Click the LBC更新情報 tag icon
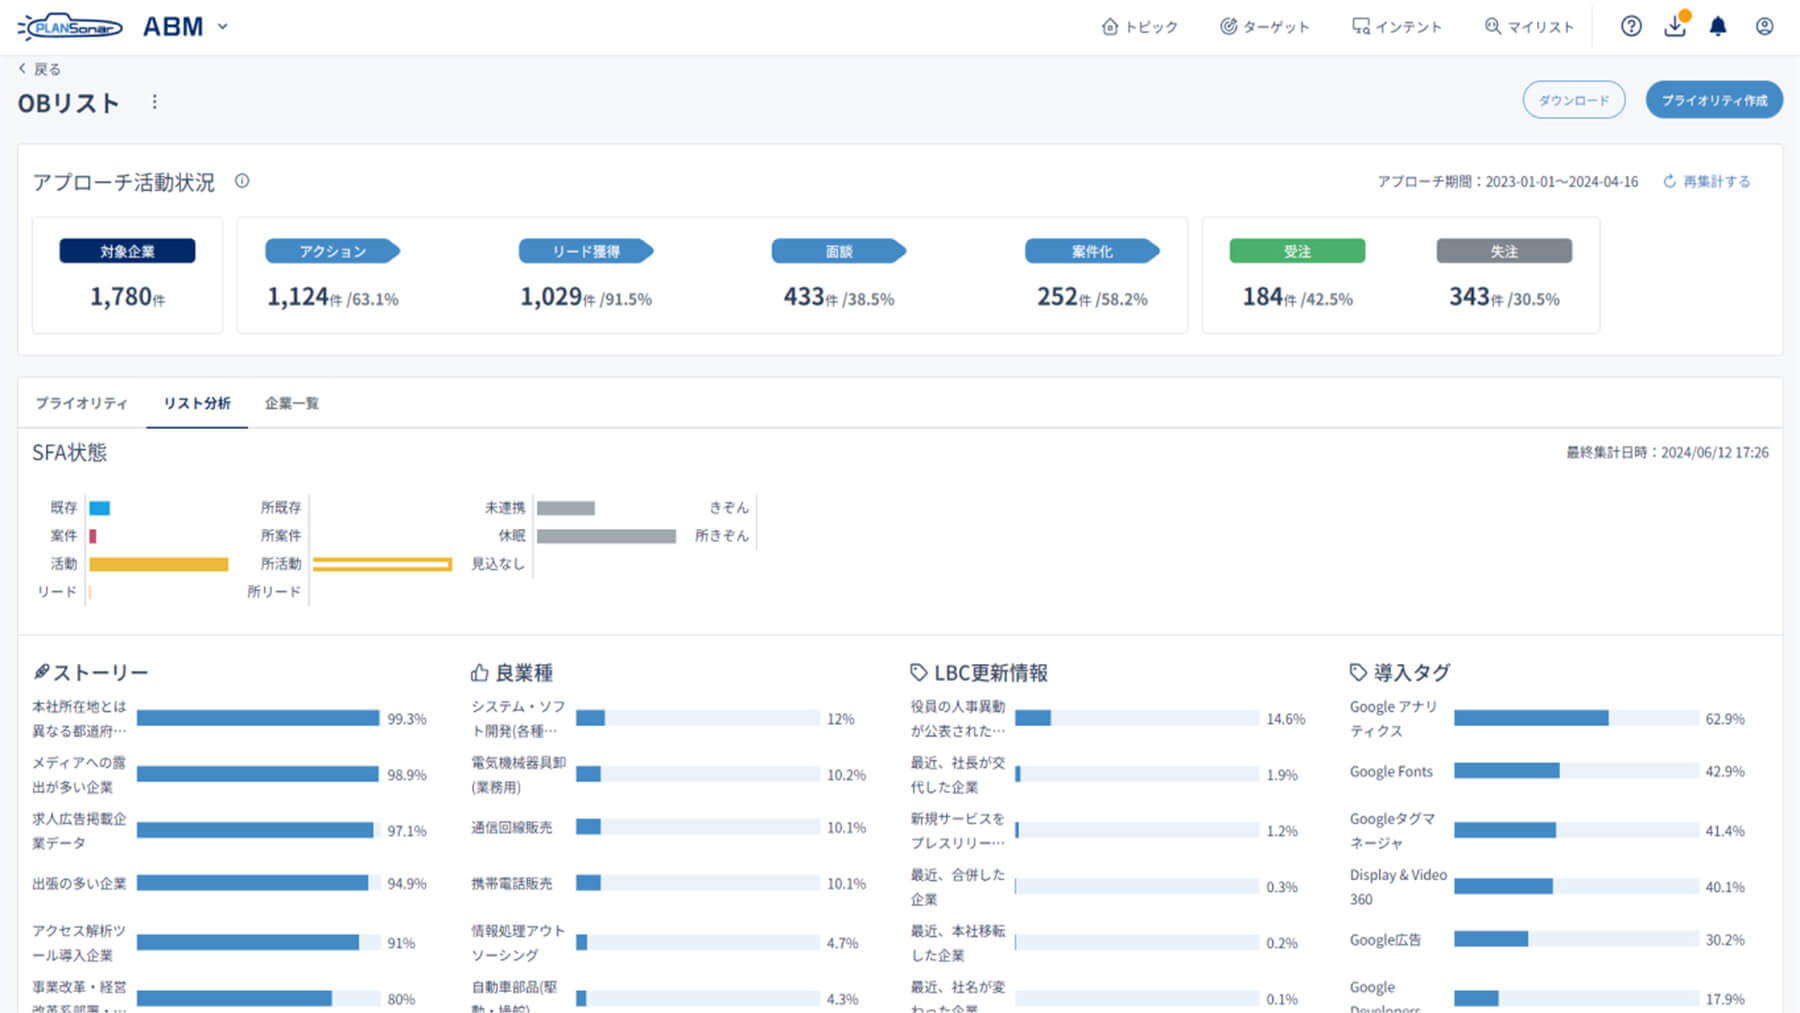The width and height of the screenshot is (1800, 1013). 919,672
